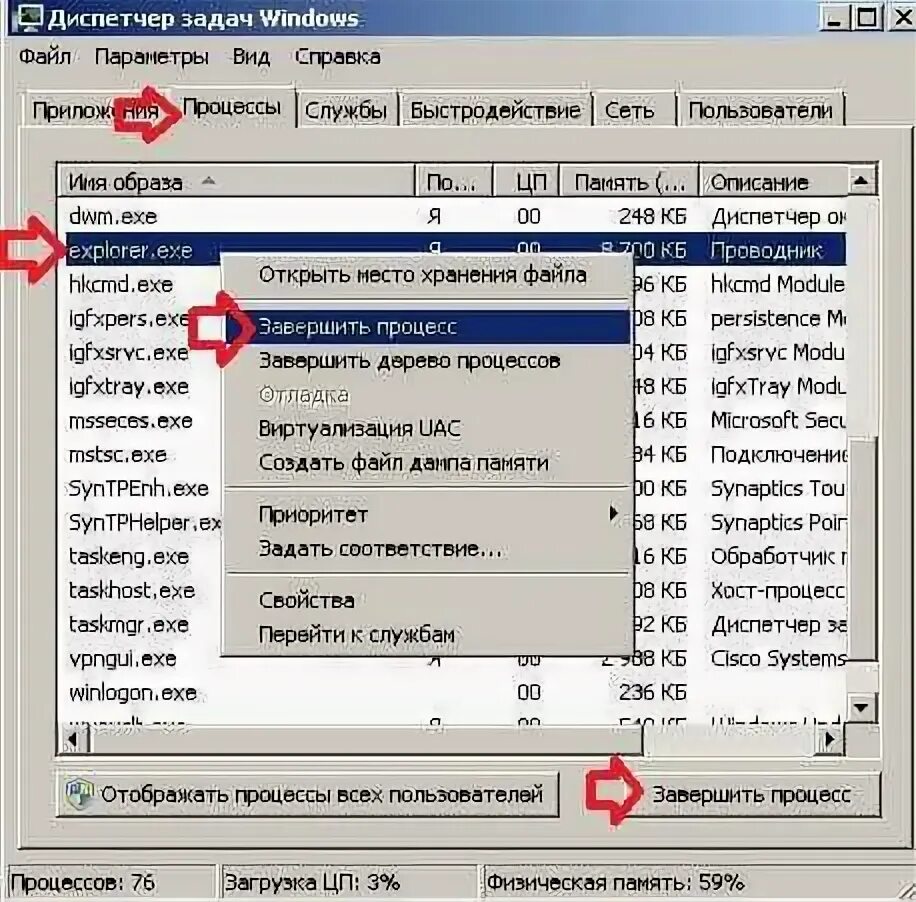Switch to the Пользователи tab
916x902 pixels.
pyautogui.click(x=760, y=110)
